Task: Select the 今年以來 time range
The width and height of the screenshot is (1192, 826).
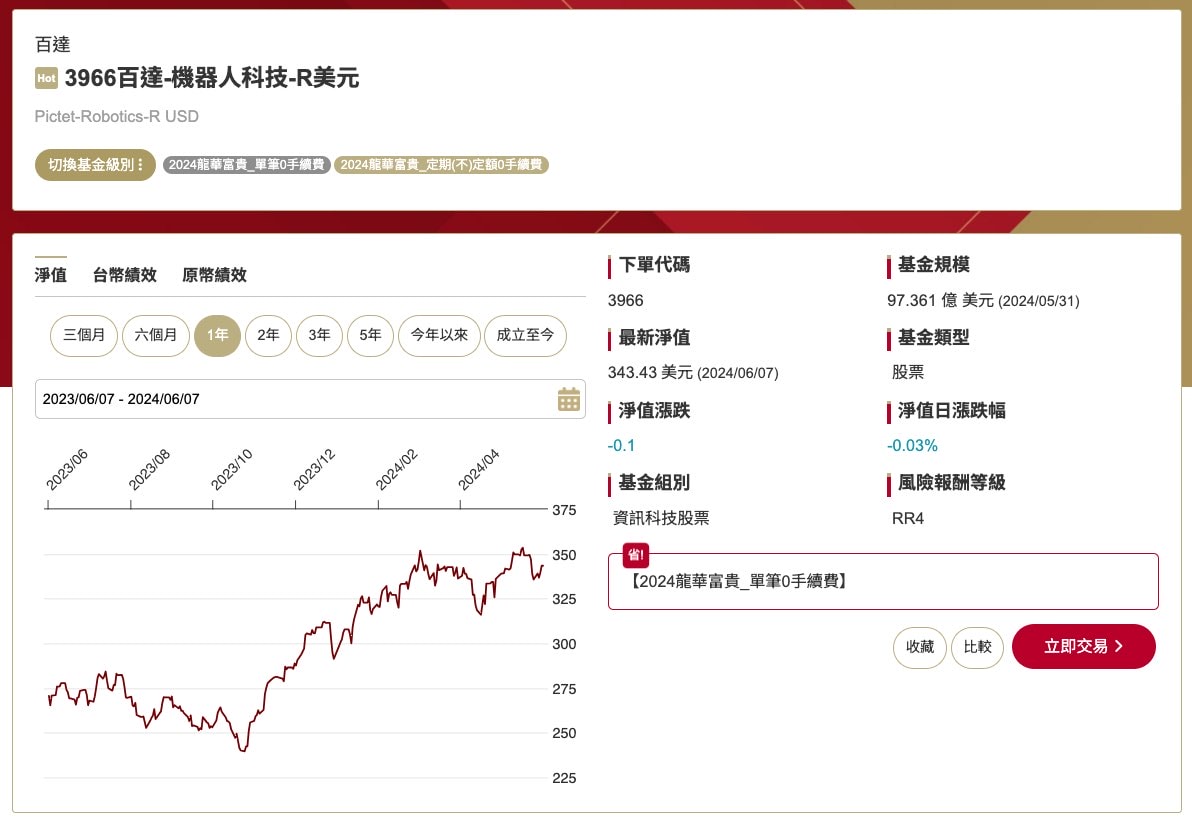Action: [439, 335]
